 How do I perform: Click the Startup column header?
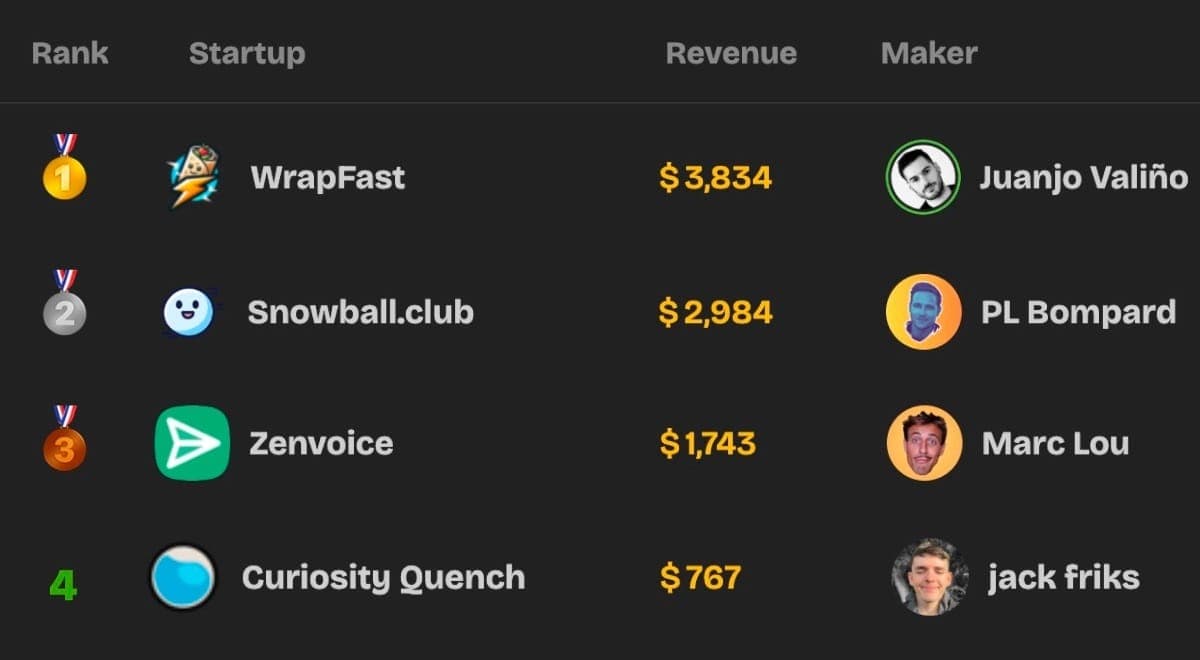[247, 53]
